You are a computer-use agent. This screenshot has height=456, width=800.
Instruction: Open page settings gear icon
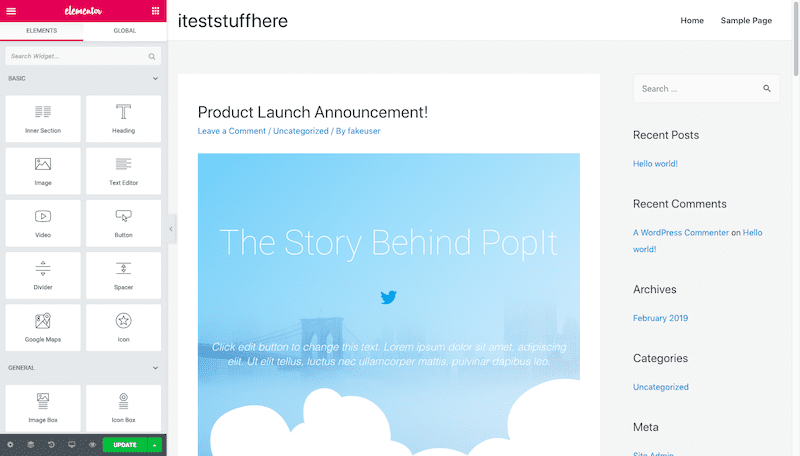pyautogui.click(x=10, y=445)
